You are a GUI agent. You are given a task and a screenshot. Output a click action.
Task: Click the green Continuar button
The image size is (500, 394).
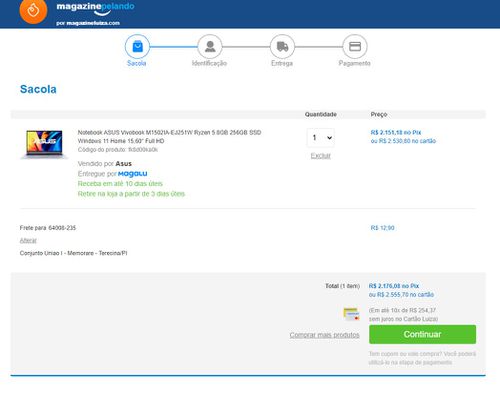pyautogui.click(x=422, y=334)
